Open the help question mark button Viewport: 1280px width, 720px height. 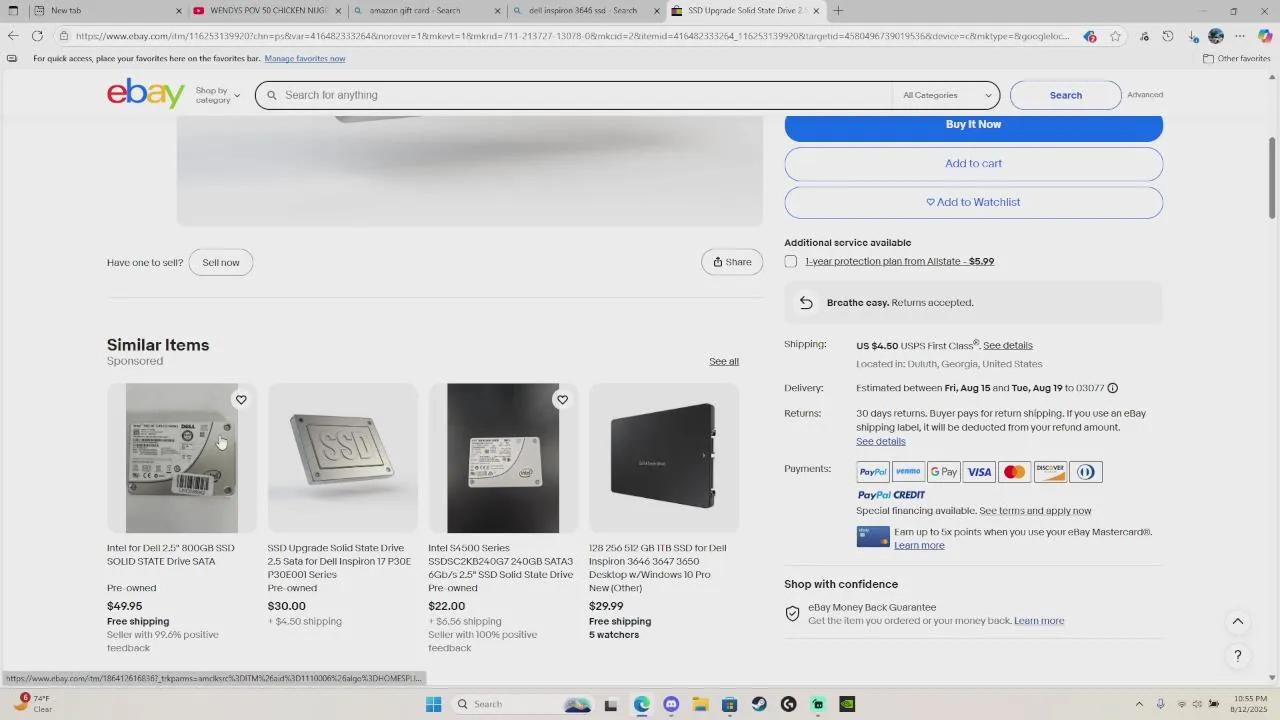pyautogui.click(x=1238, y=656)
